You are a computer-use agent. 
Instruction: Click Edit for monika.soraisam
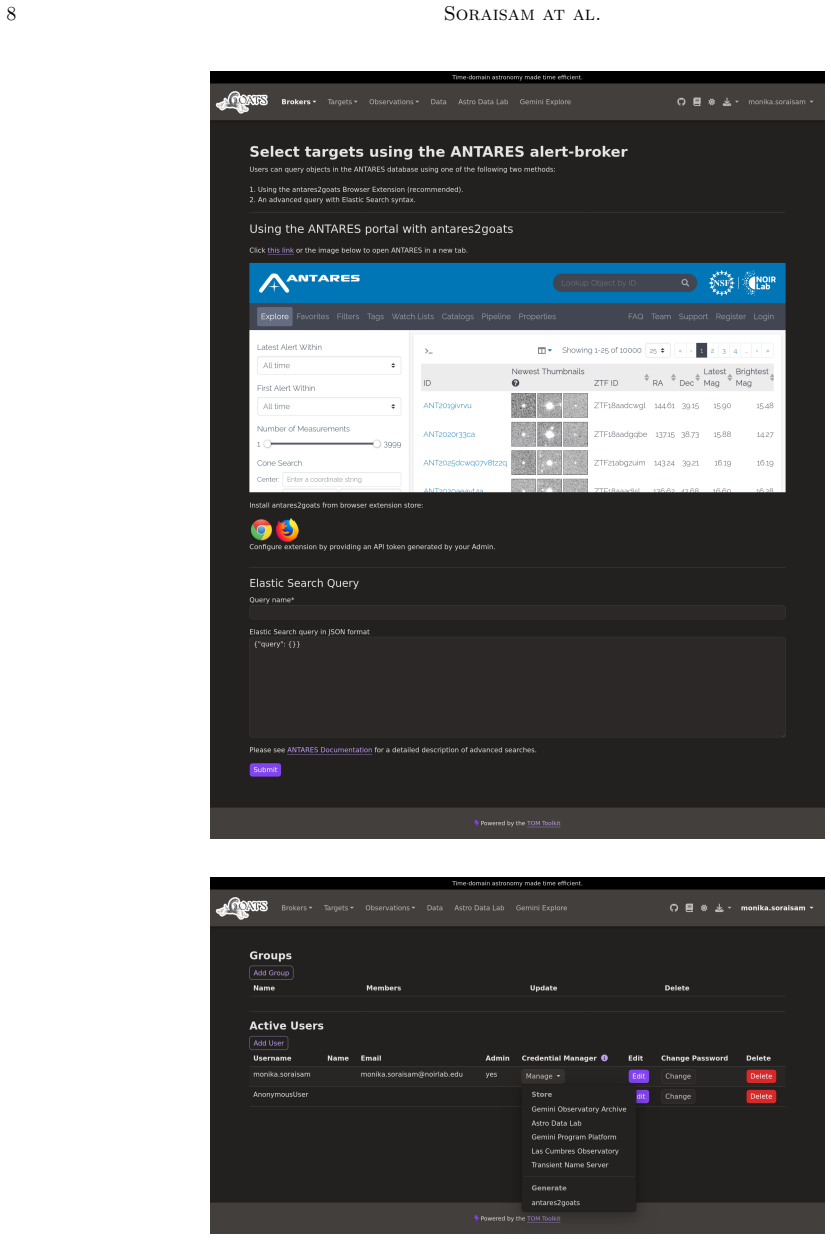638,1076
